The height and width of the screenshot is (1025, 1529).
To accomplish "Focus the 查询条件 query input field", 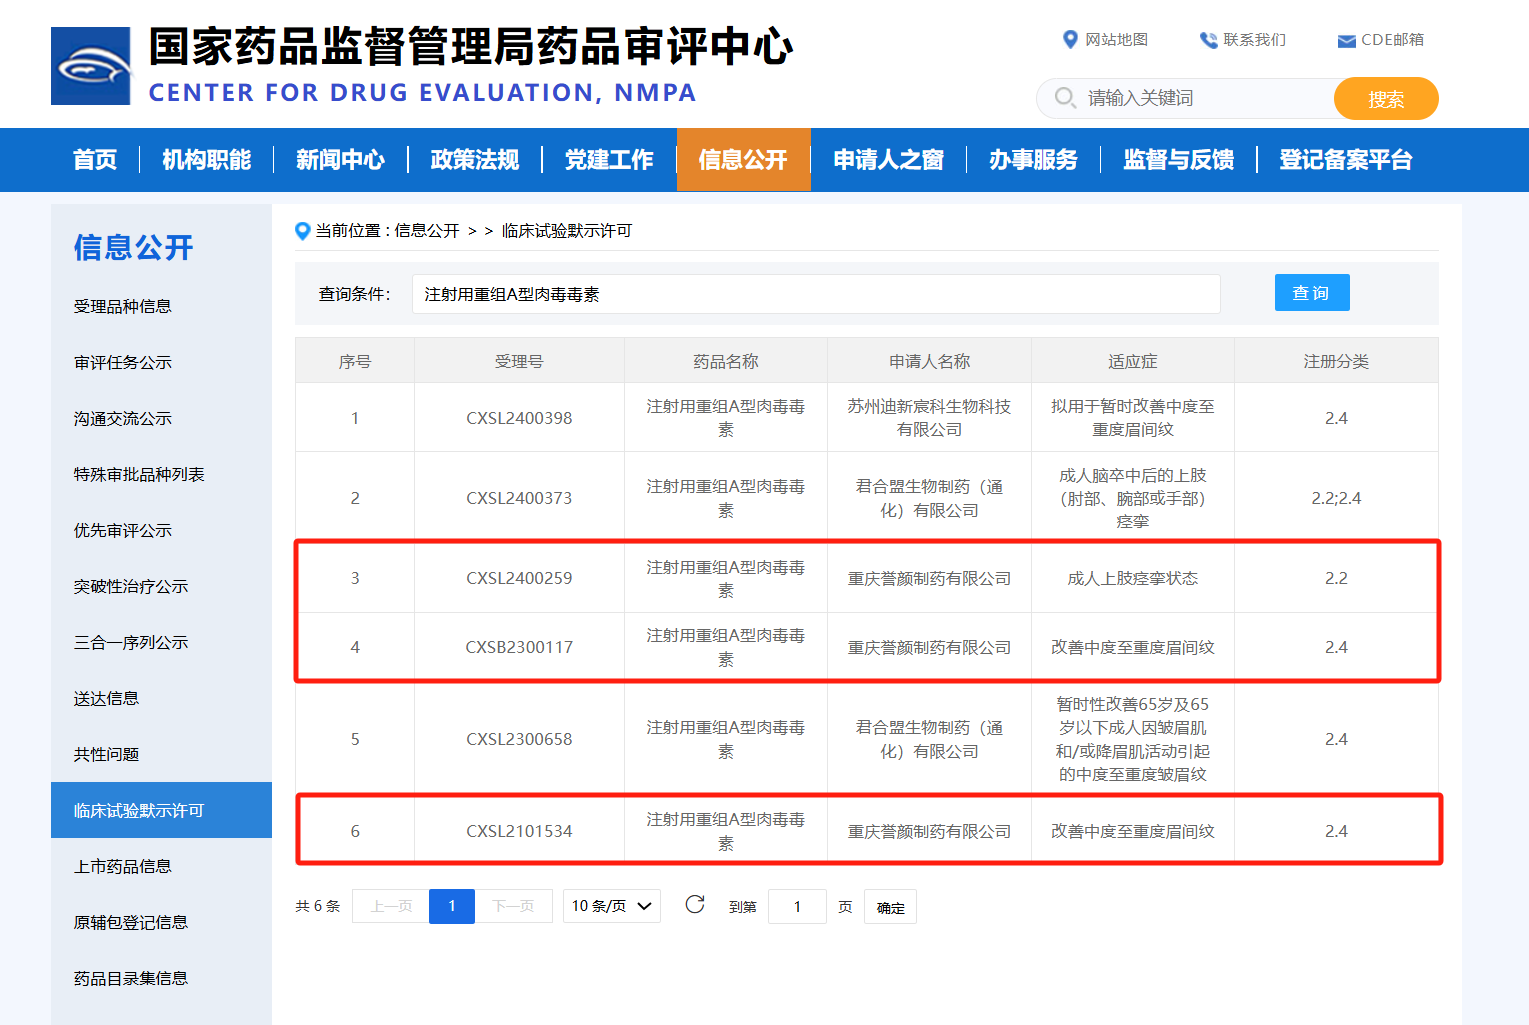I will pyautogui.click(x=815, y=294).
